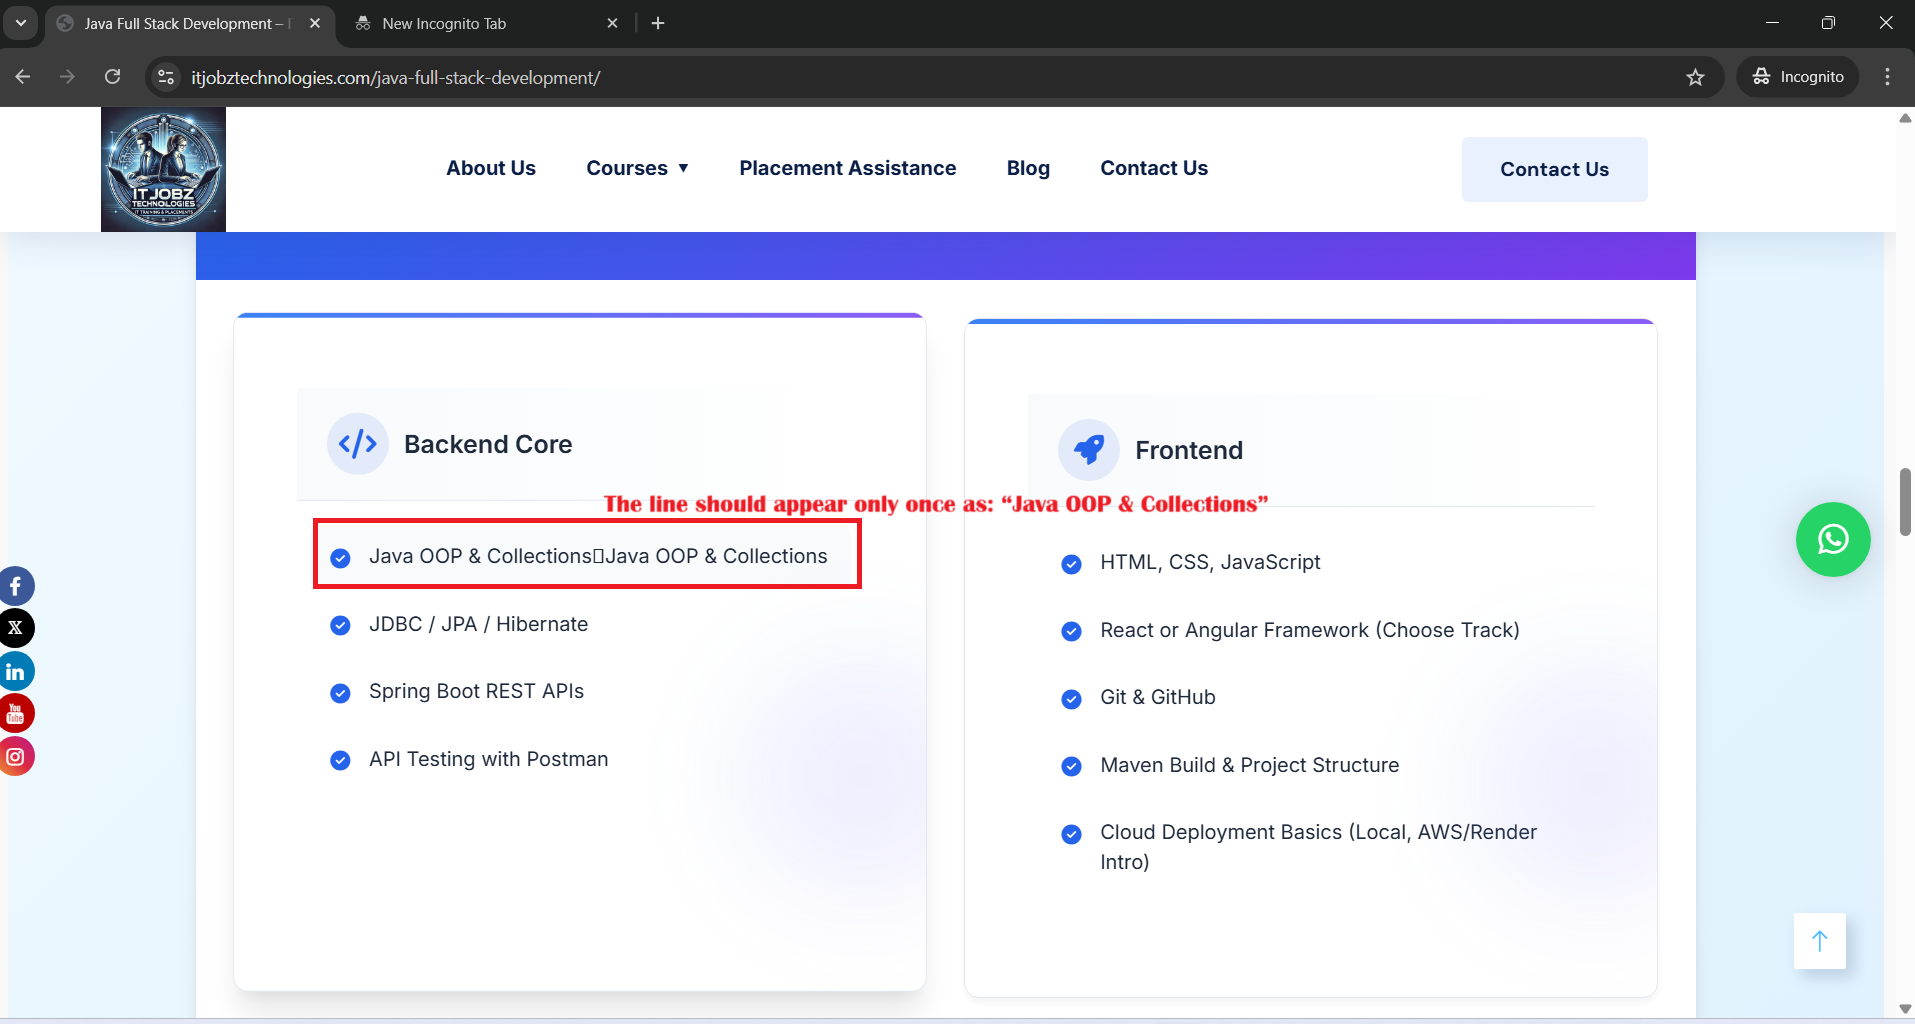Open the LinkedIn sidebar icon

coord(15,670)
